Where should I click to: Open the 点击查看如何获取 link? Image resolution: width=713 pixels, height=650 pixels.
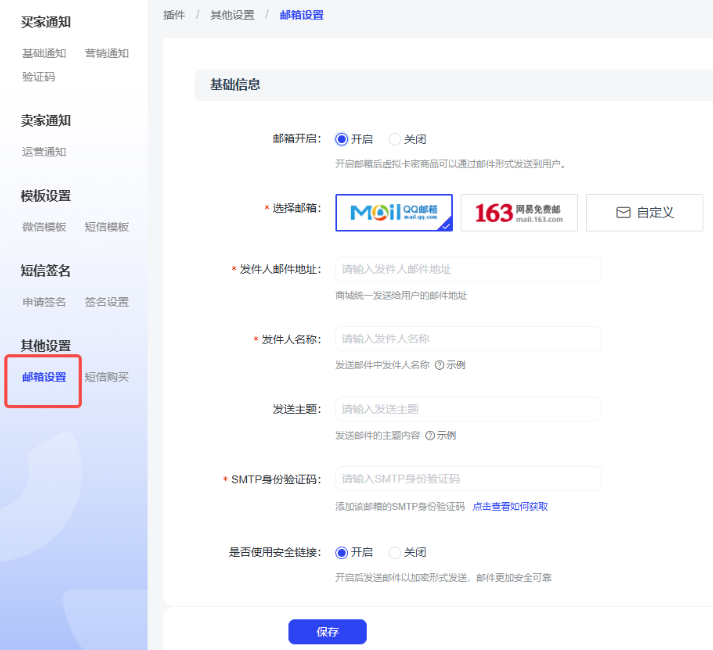pyautogui.click(x=510, y=506)
